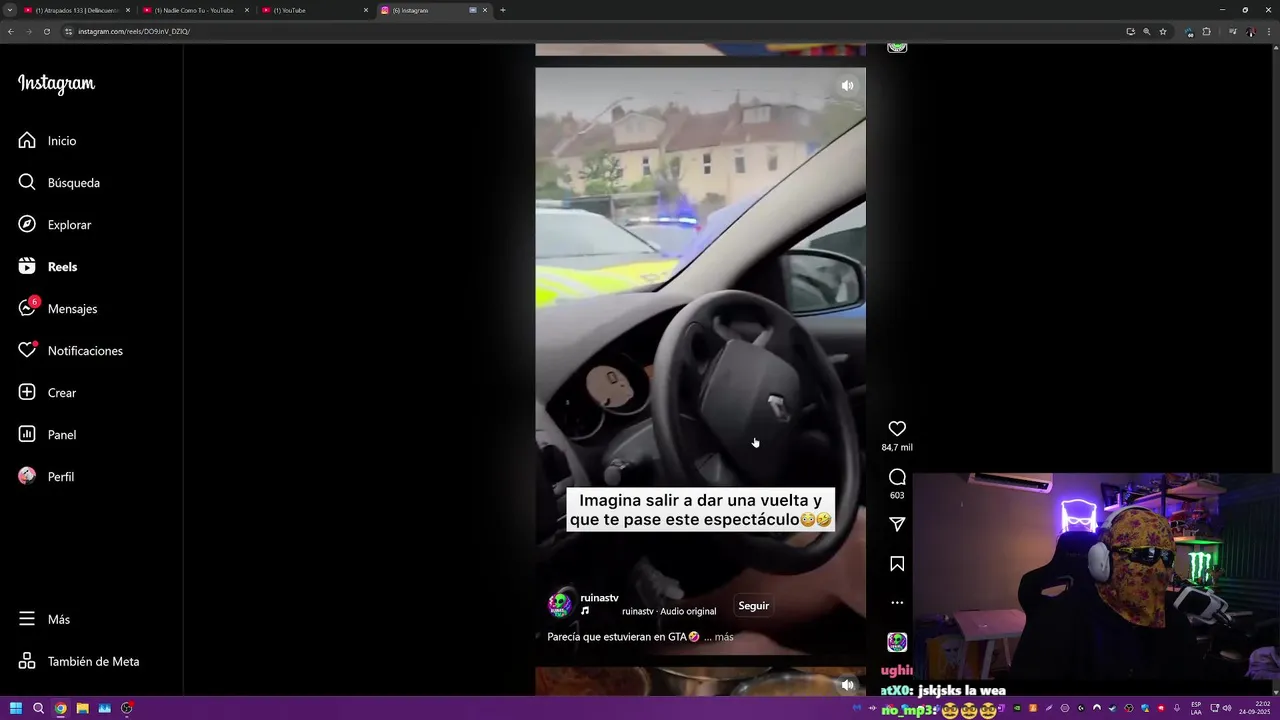
Task: Click Crear to make a post
Action: point(47,393)
